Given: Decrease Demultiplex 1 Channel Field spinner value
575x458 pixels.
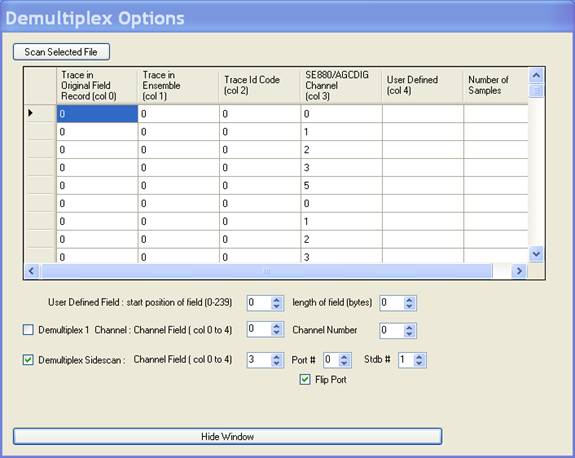Looking at the screenshot, I should (276, 333).
